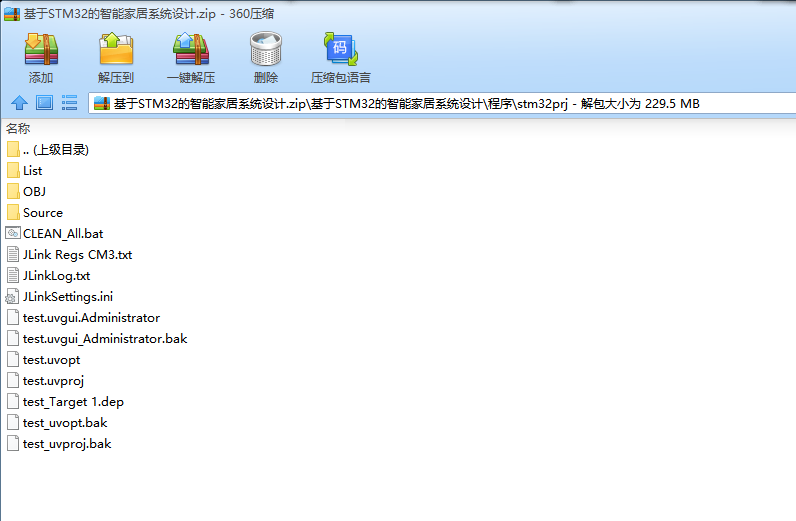Click the file icon of test.uvgui.Administrator
This screenshot has width=796, height=521.
point(13,318)
